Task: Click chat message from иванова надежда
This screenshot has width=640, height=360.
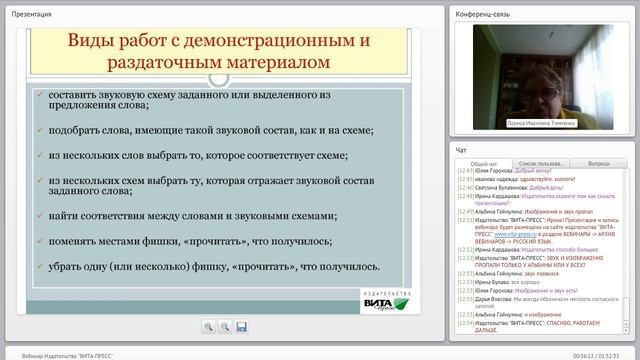Action: click(516, 179)
